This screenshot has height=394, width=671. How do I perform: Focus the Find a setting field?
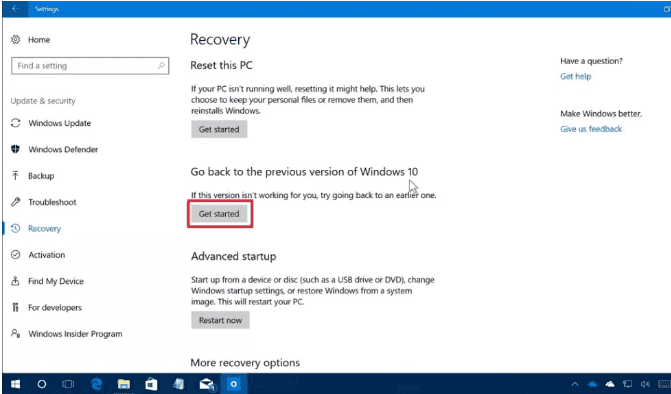[90, 65]
